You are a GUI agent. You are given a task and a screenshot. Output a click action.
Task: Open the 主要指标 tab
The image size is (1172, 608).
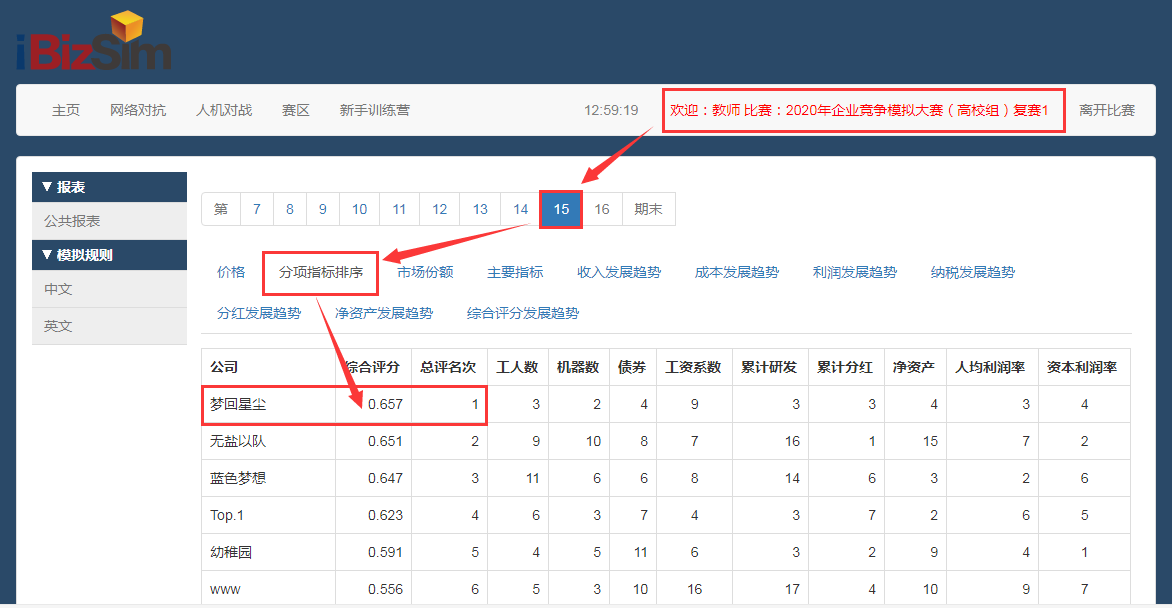515,272
